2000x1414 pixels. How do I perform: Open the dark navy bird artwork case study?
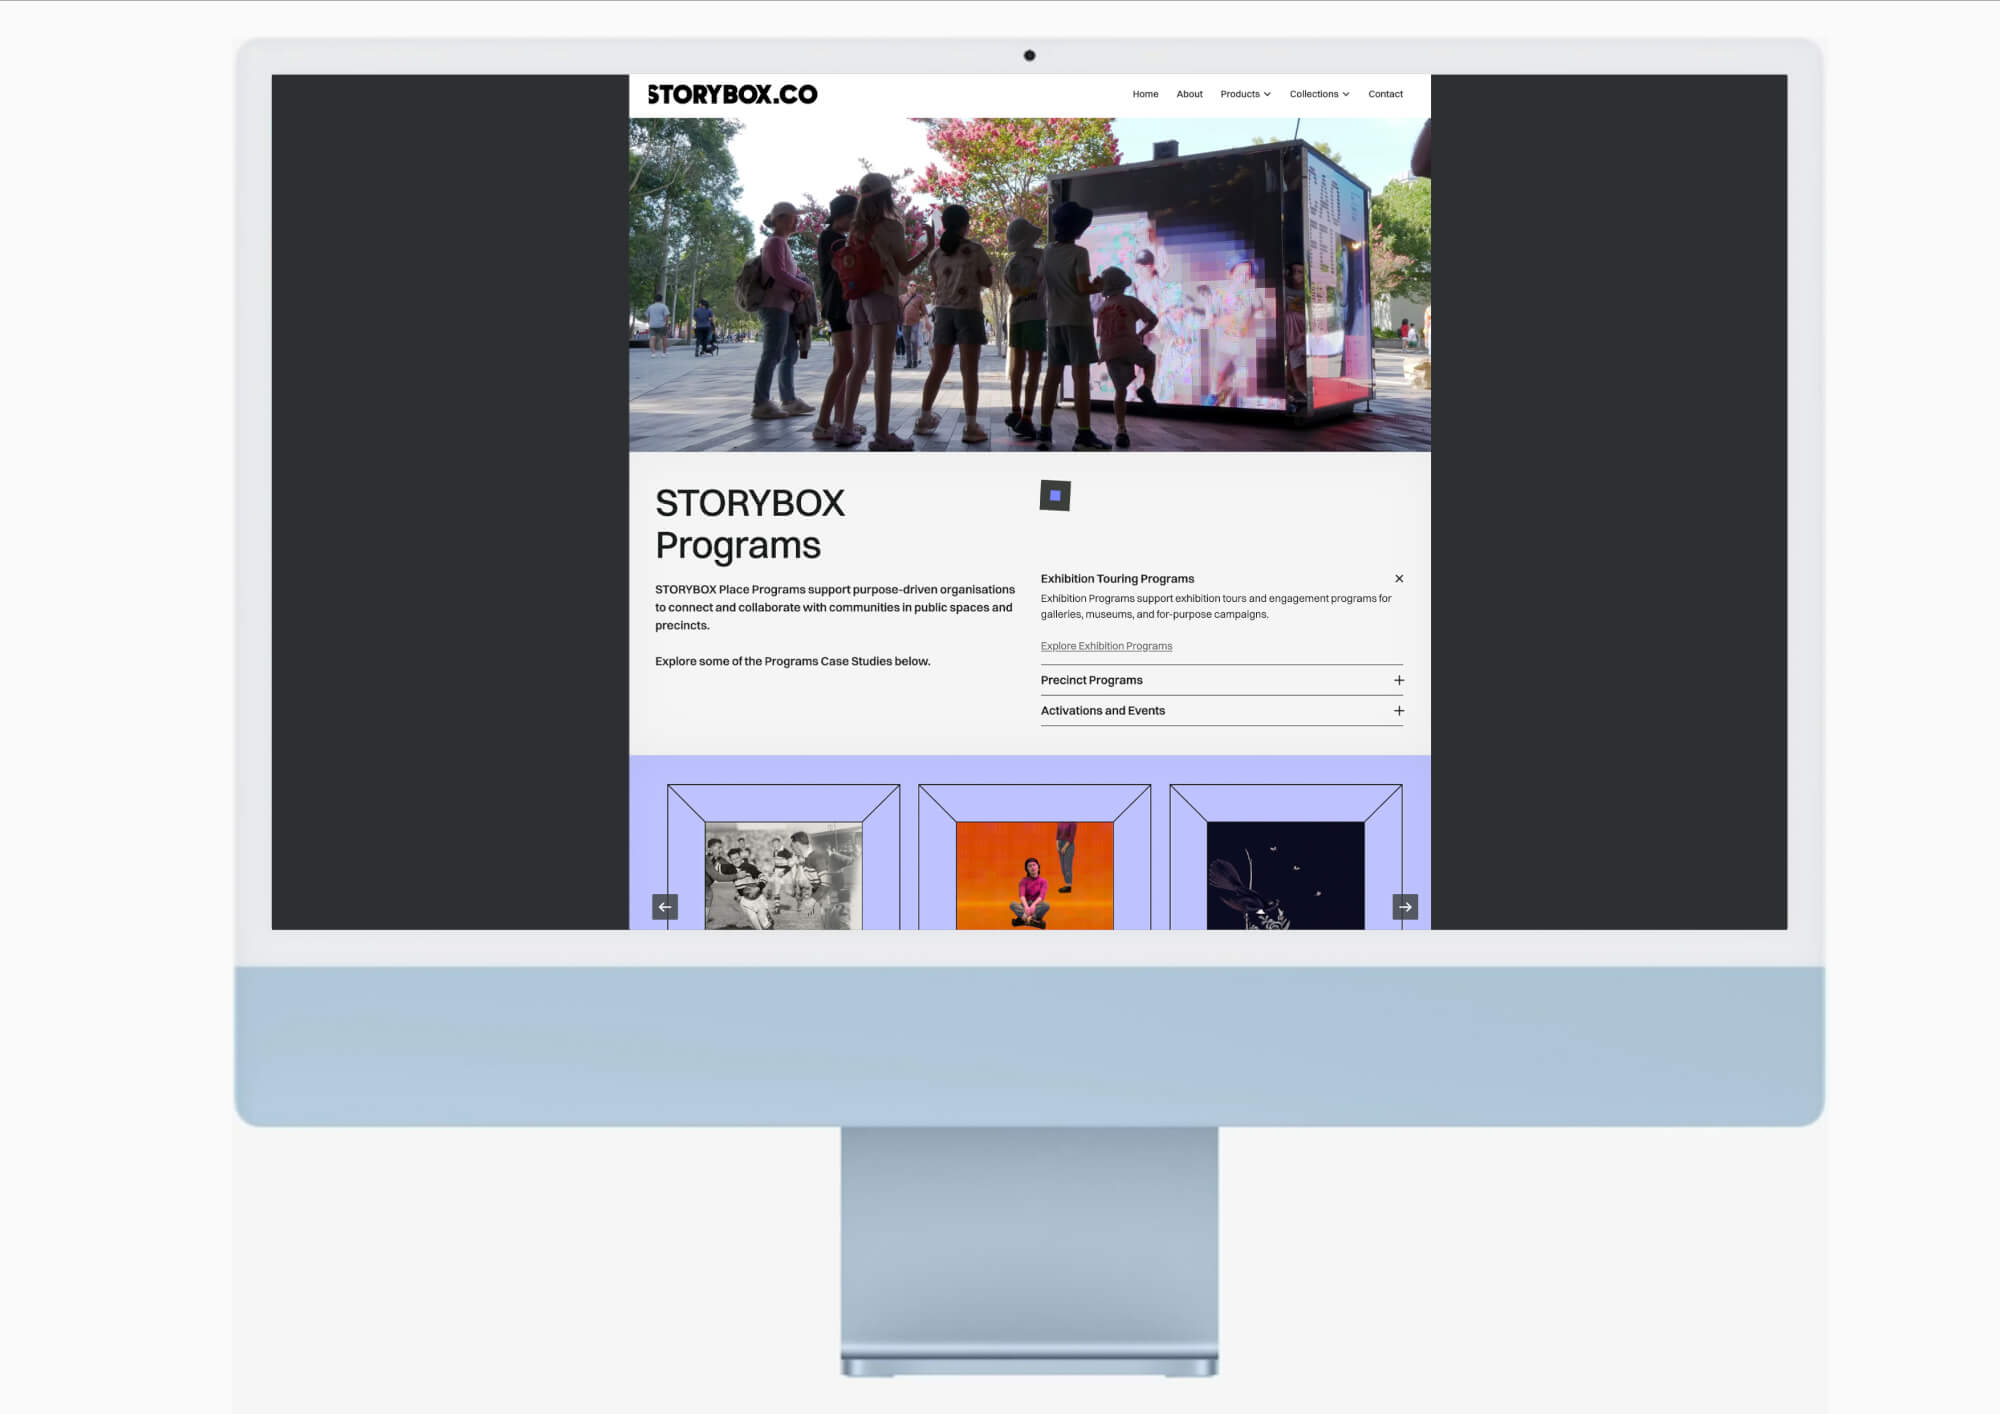pyautogui.click(x=1285, y=875)
